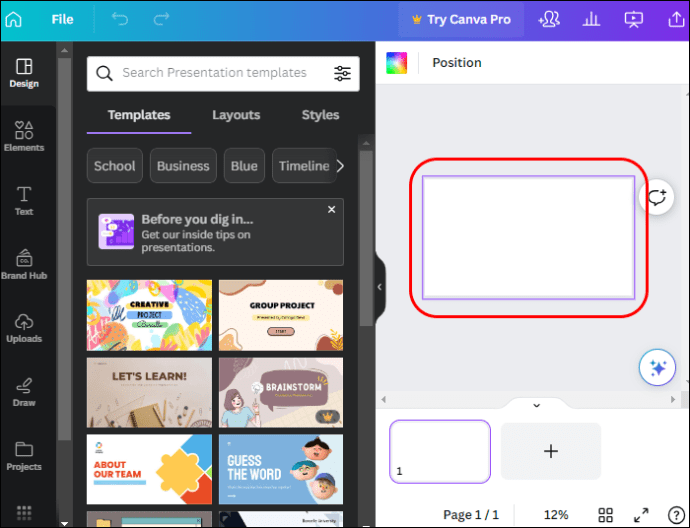
Task: Click the Page 1 / 1 indicator
Action: tap(471, 515)
